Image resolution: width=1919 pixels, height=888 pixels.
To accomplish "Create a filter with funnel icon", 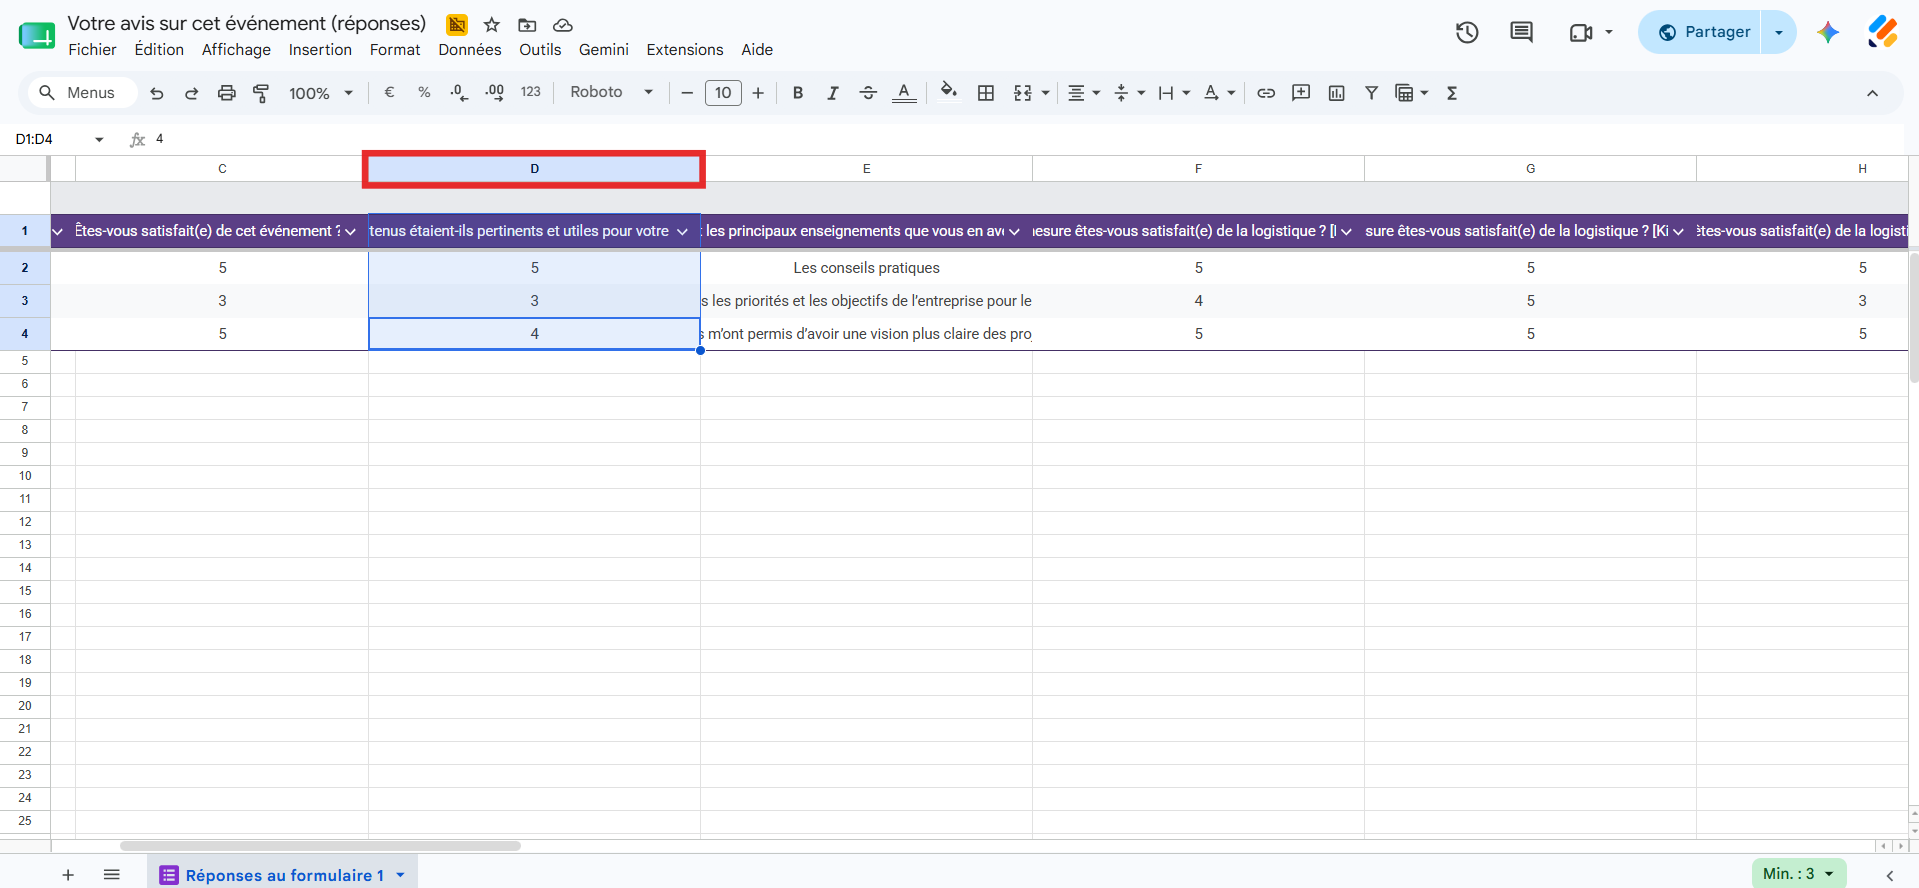I will tap(1372, 93).
